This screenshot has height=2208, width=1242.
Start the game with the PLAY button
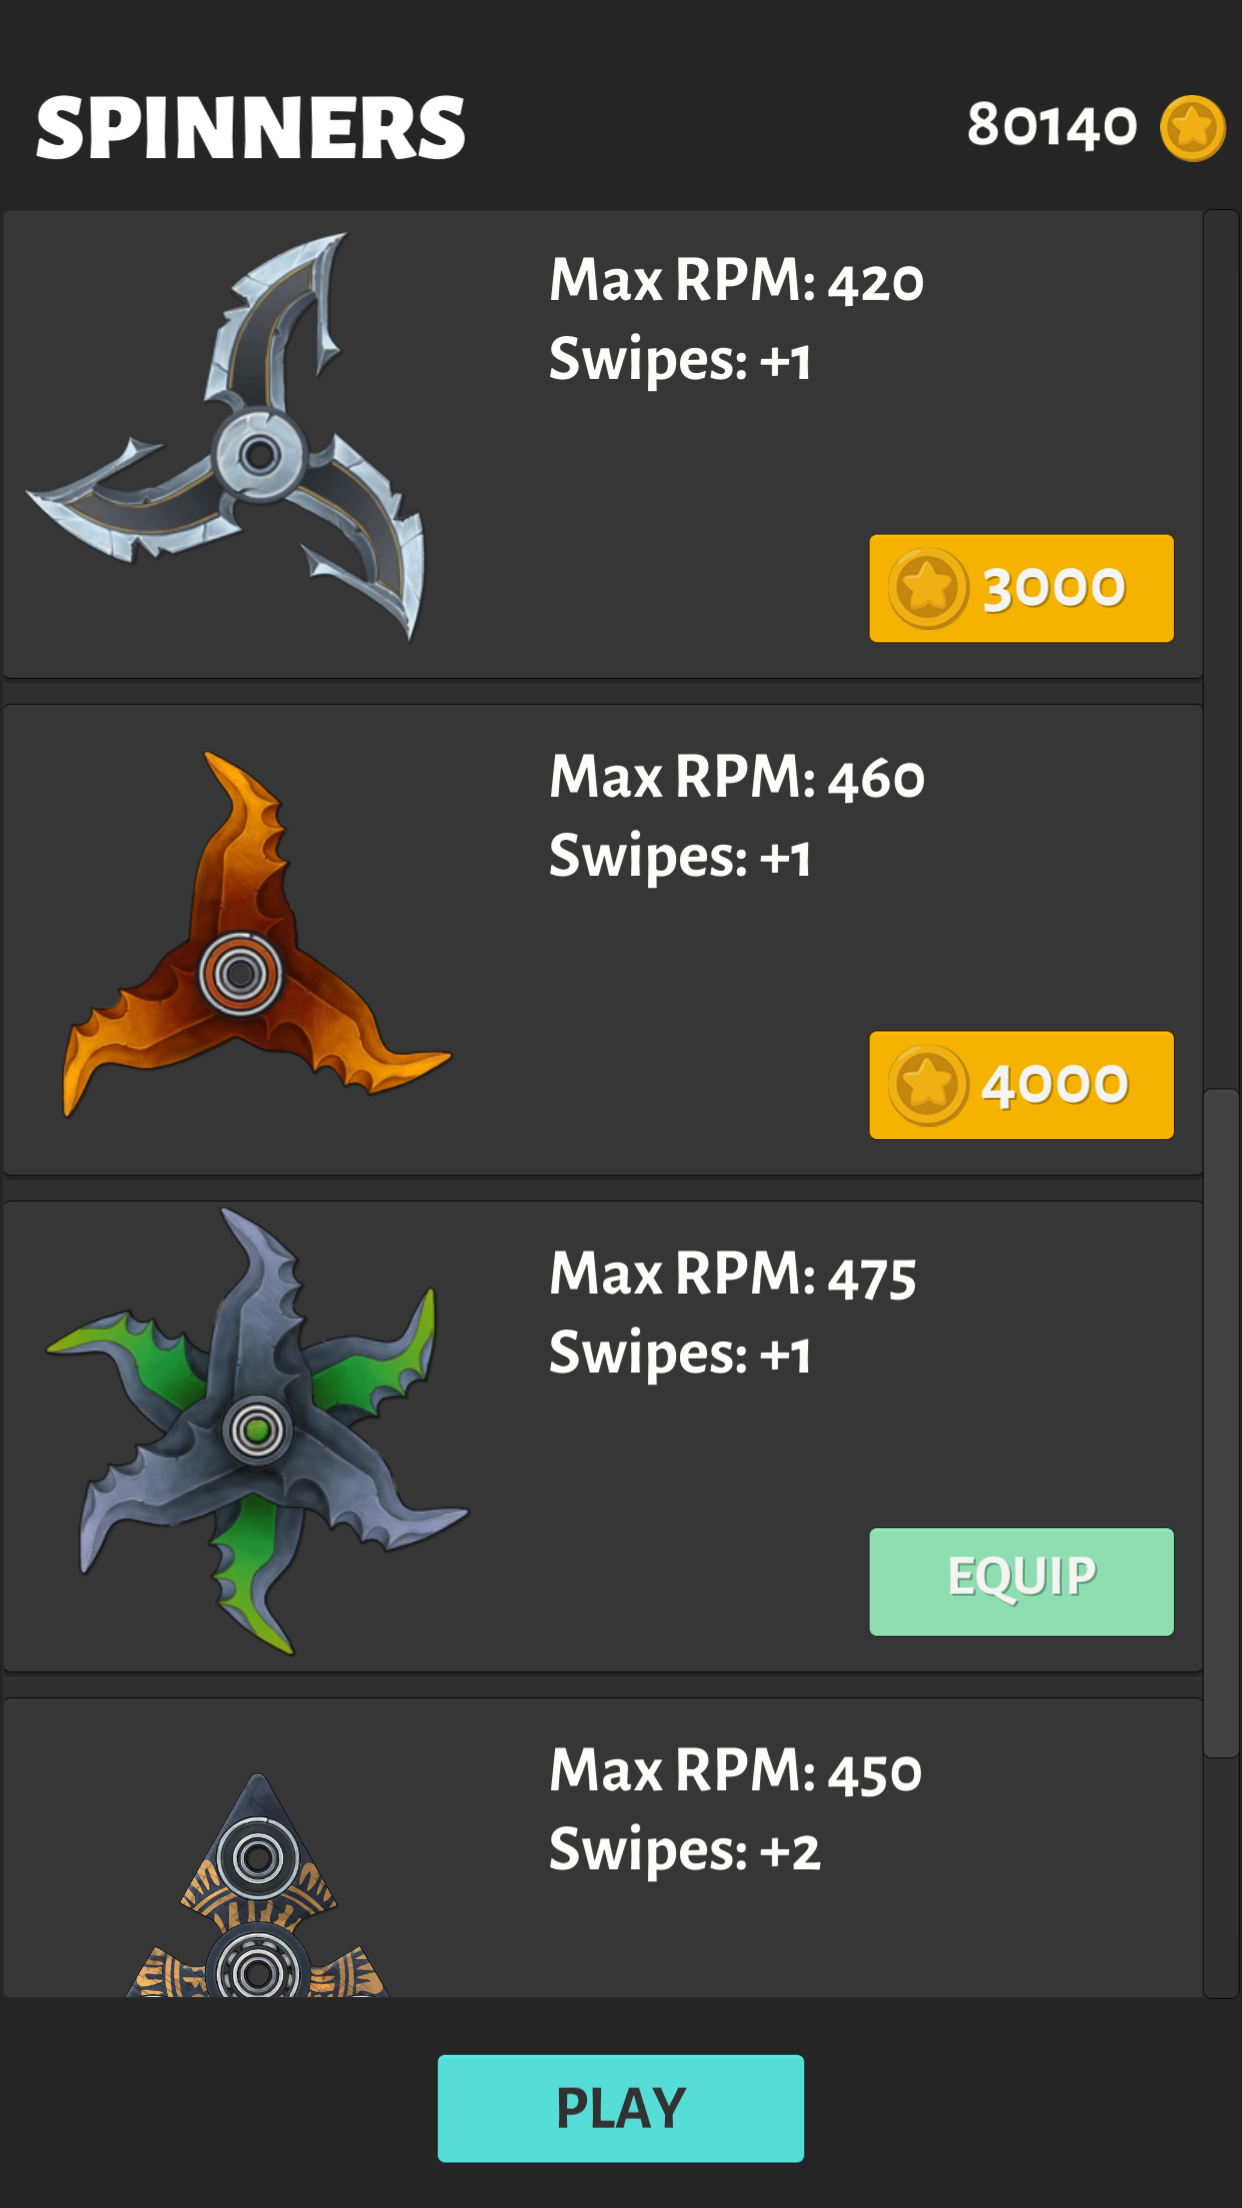click(620, 2108)
